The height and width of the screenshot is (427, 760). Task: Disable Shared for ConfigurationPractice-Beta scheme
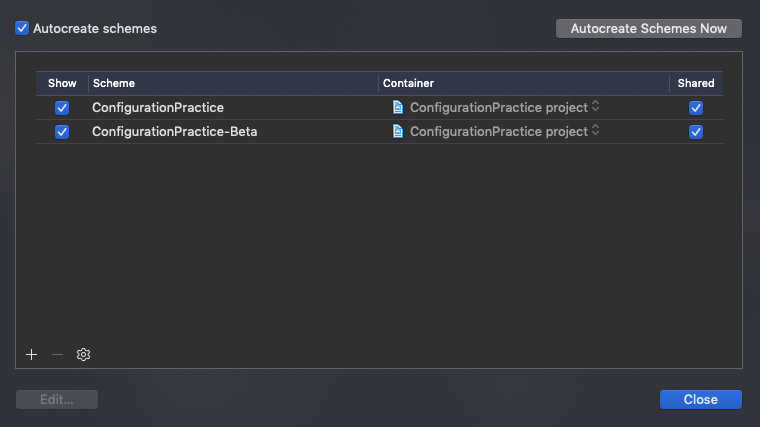pyautogui.click(x=696, y=131)
